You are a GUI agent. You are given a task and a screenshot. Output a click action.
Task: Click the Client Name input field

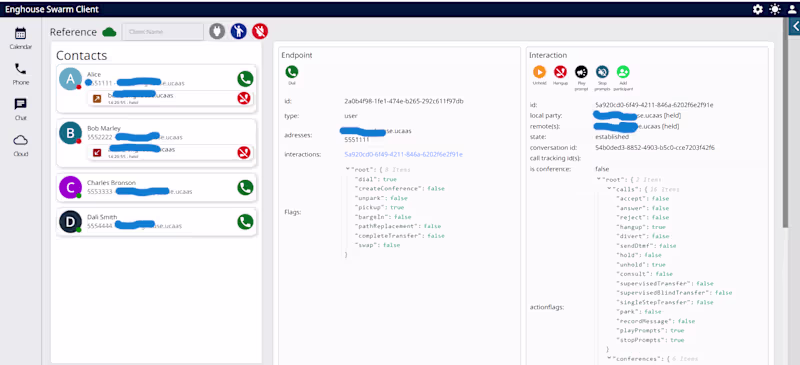pyautogui.click(x=163, y=32)
